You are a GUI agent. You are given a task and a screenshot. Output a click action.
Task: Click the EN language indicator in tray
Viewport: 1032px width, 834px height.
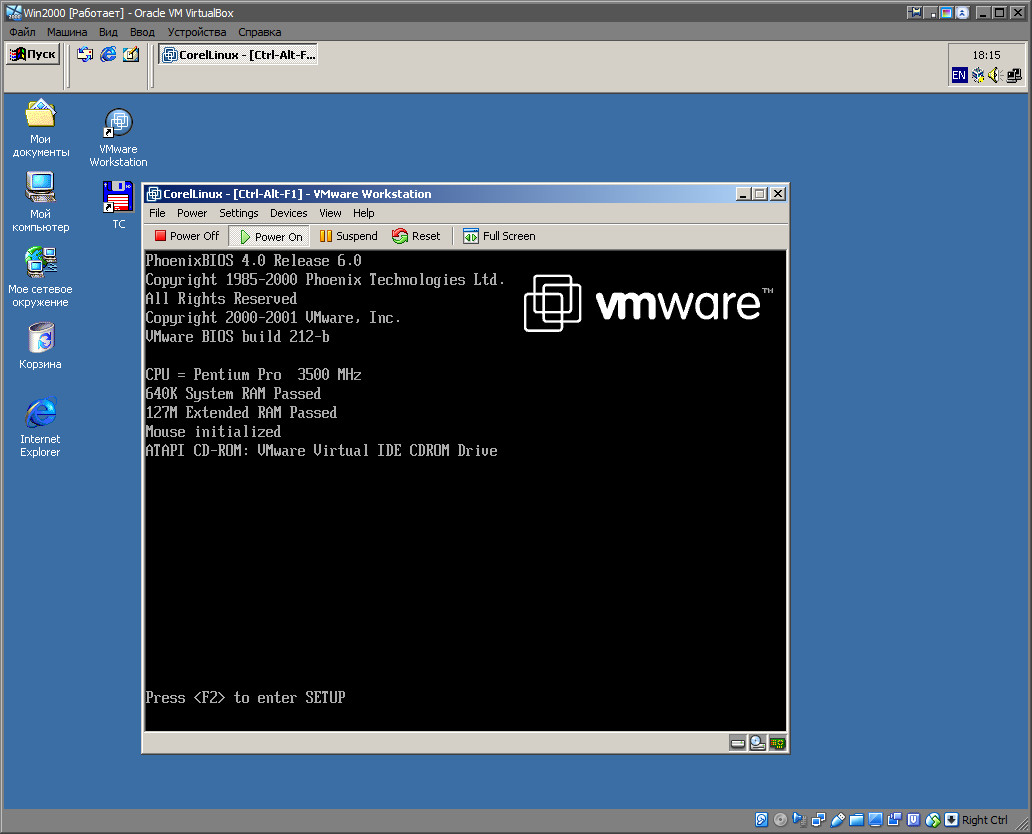959,76
